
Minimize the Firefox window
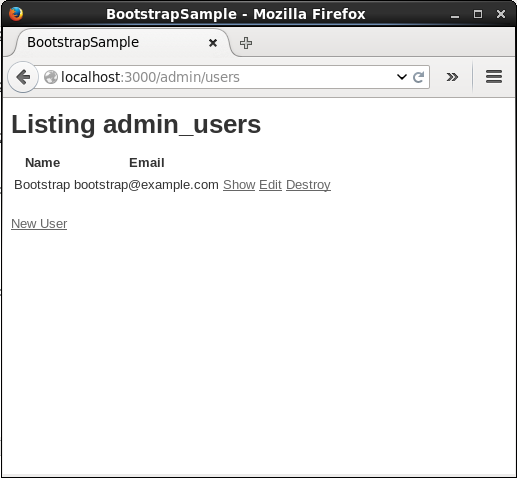point(455,15)
